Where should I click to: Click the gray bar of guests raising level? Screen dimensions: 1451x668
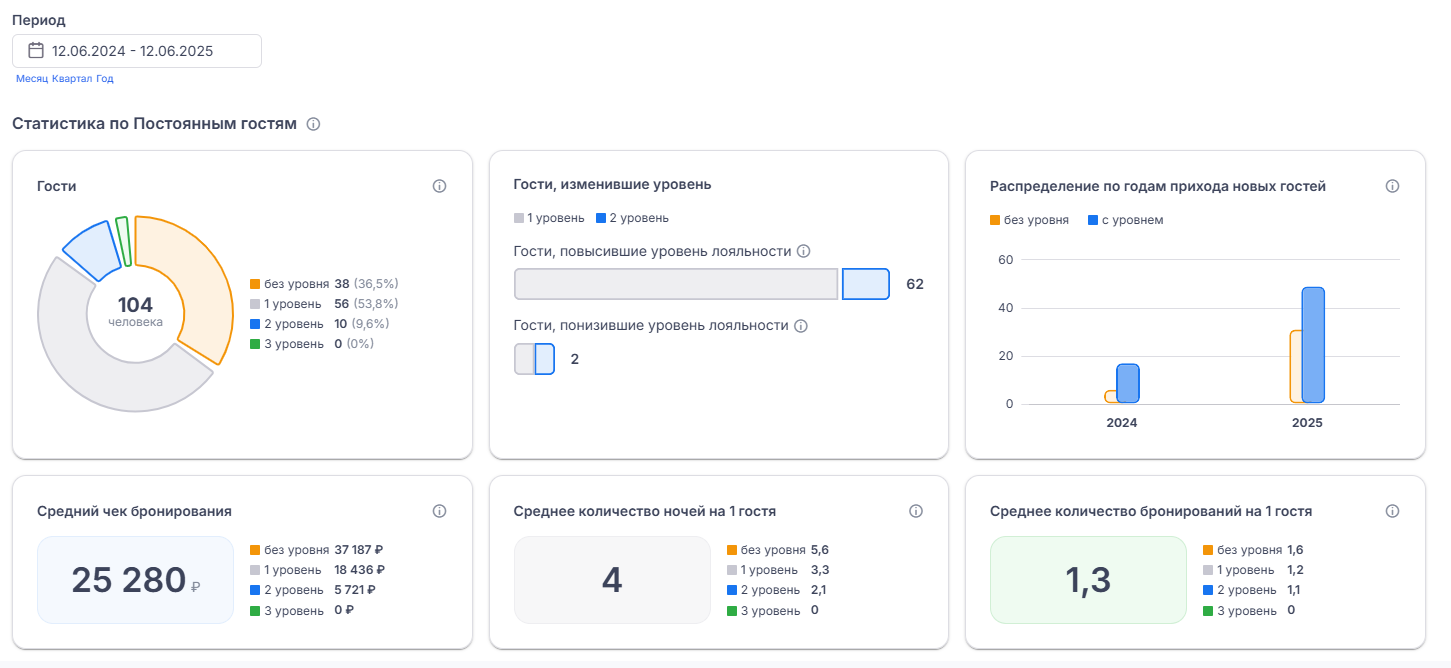point(676,284)
